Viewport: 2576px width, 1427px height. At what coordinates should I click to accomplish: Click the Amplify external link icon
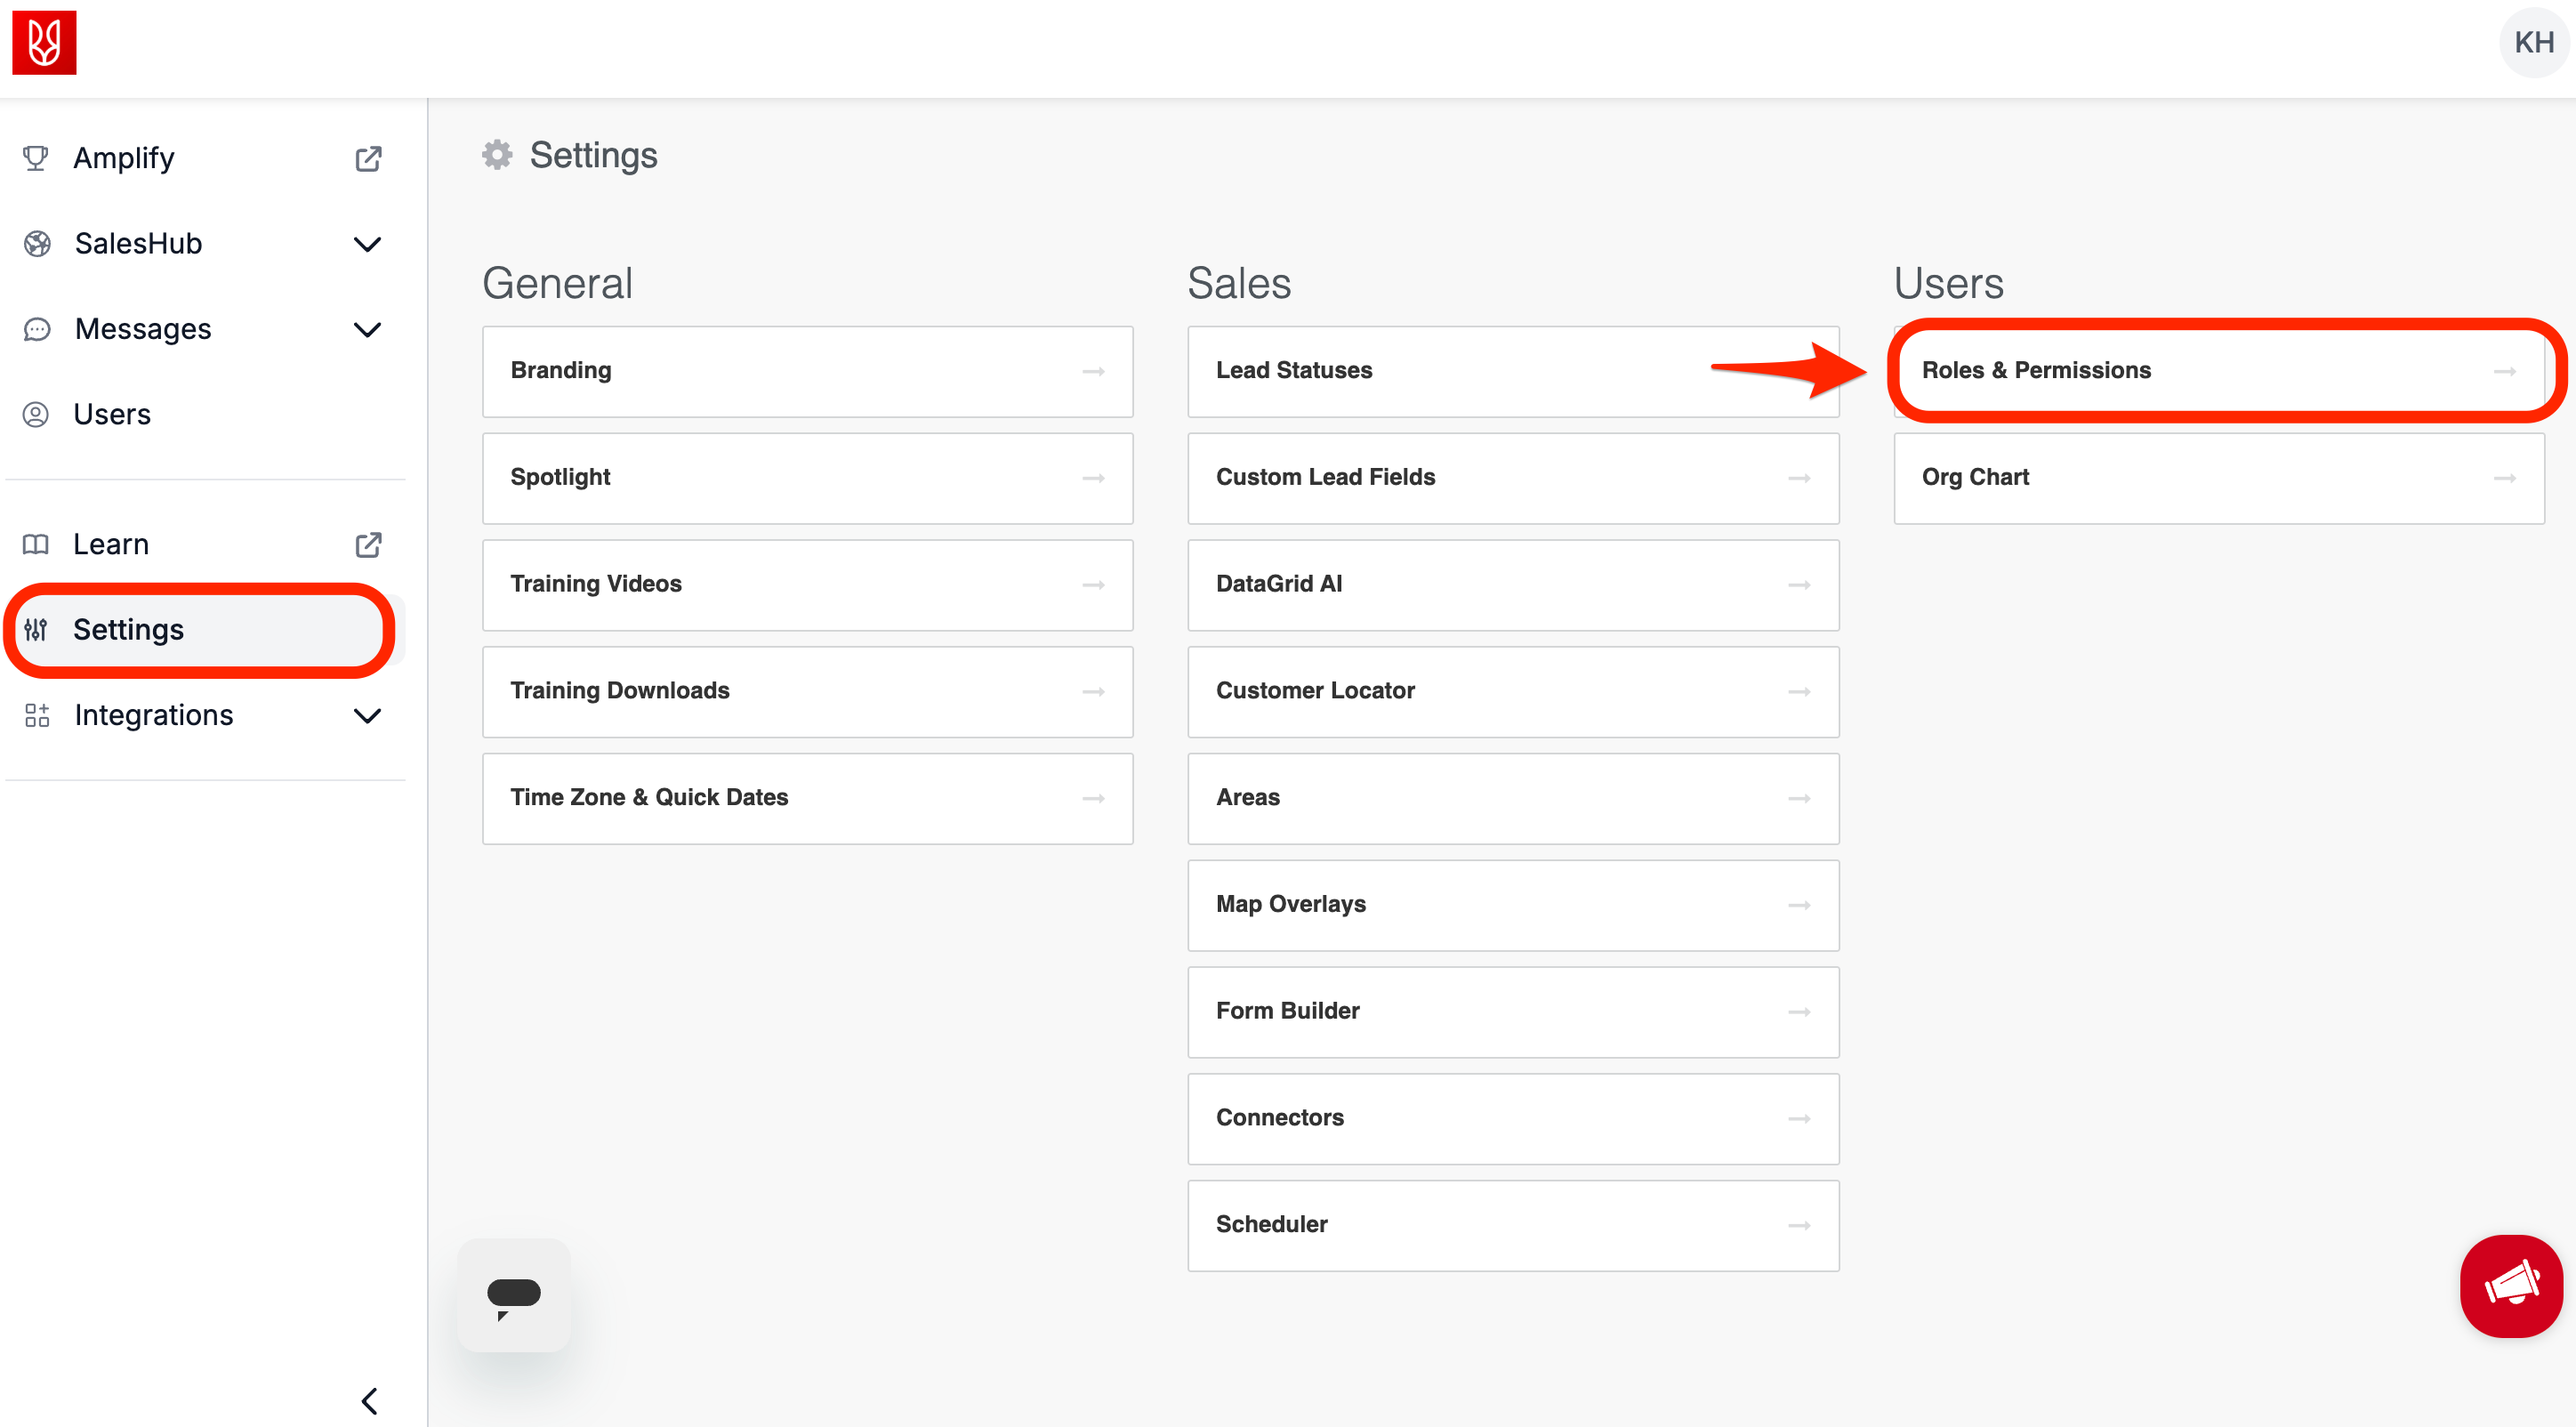coord(368,159)
